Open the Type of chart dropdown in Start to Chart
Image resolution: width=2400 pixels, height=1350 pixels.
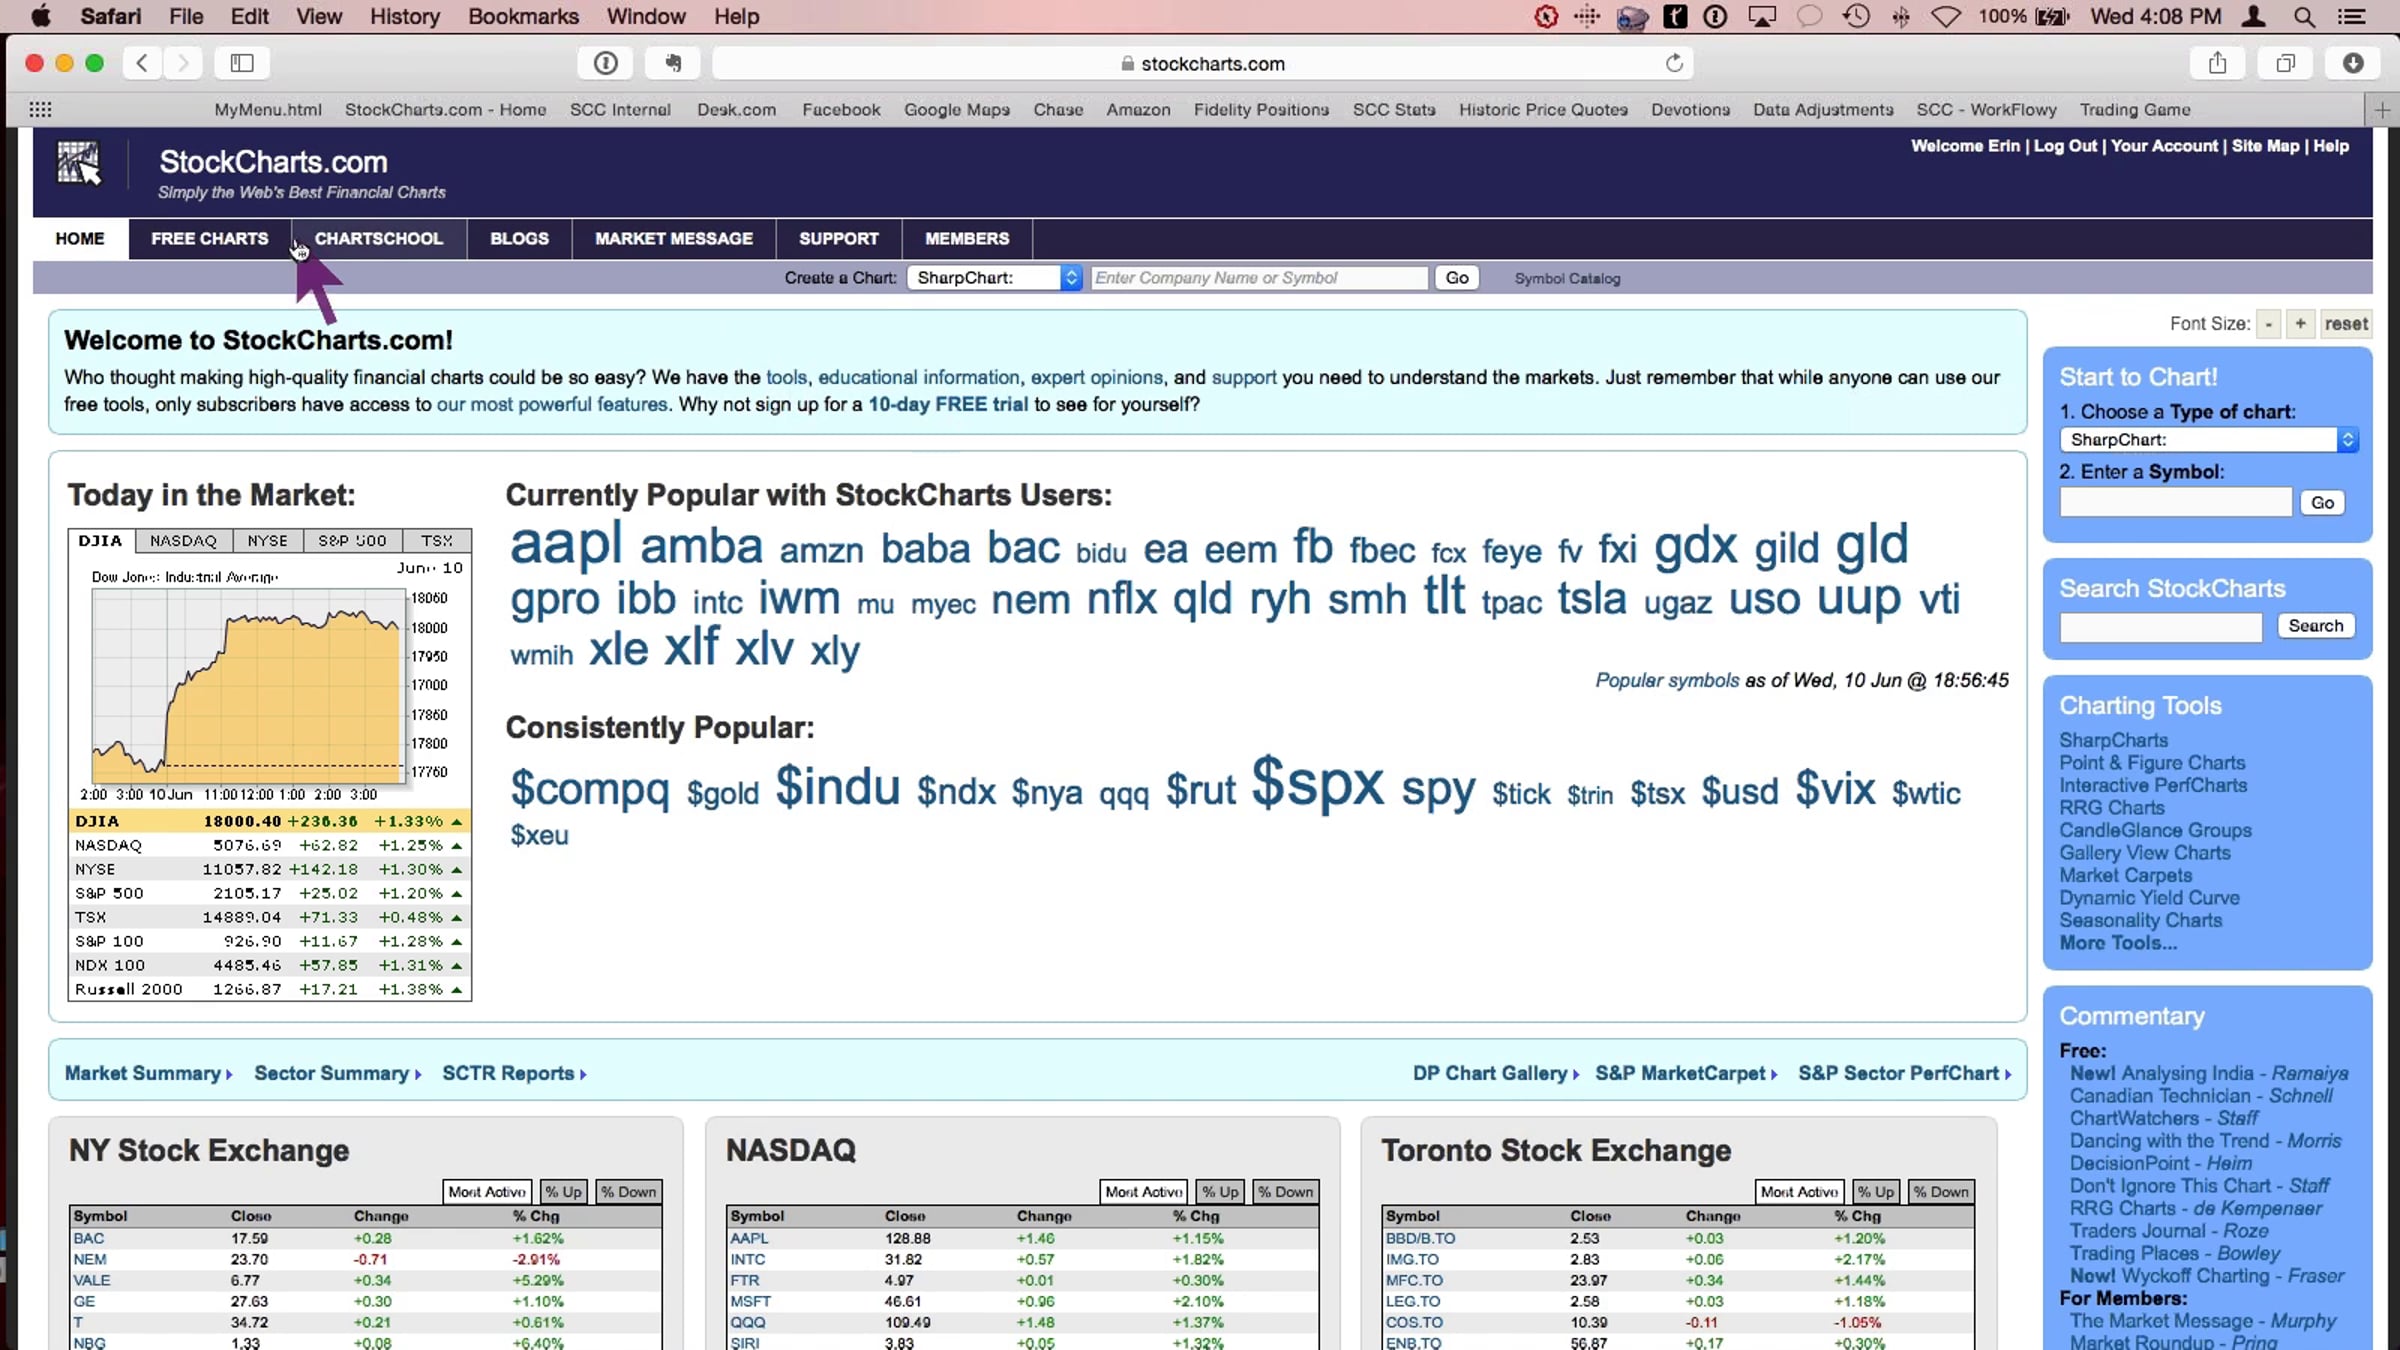click(2208, 440)
